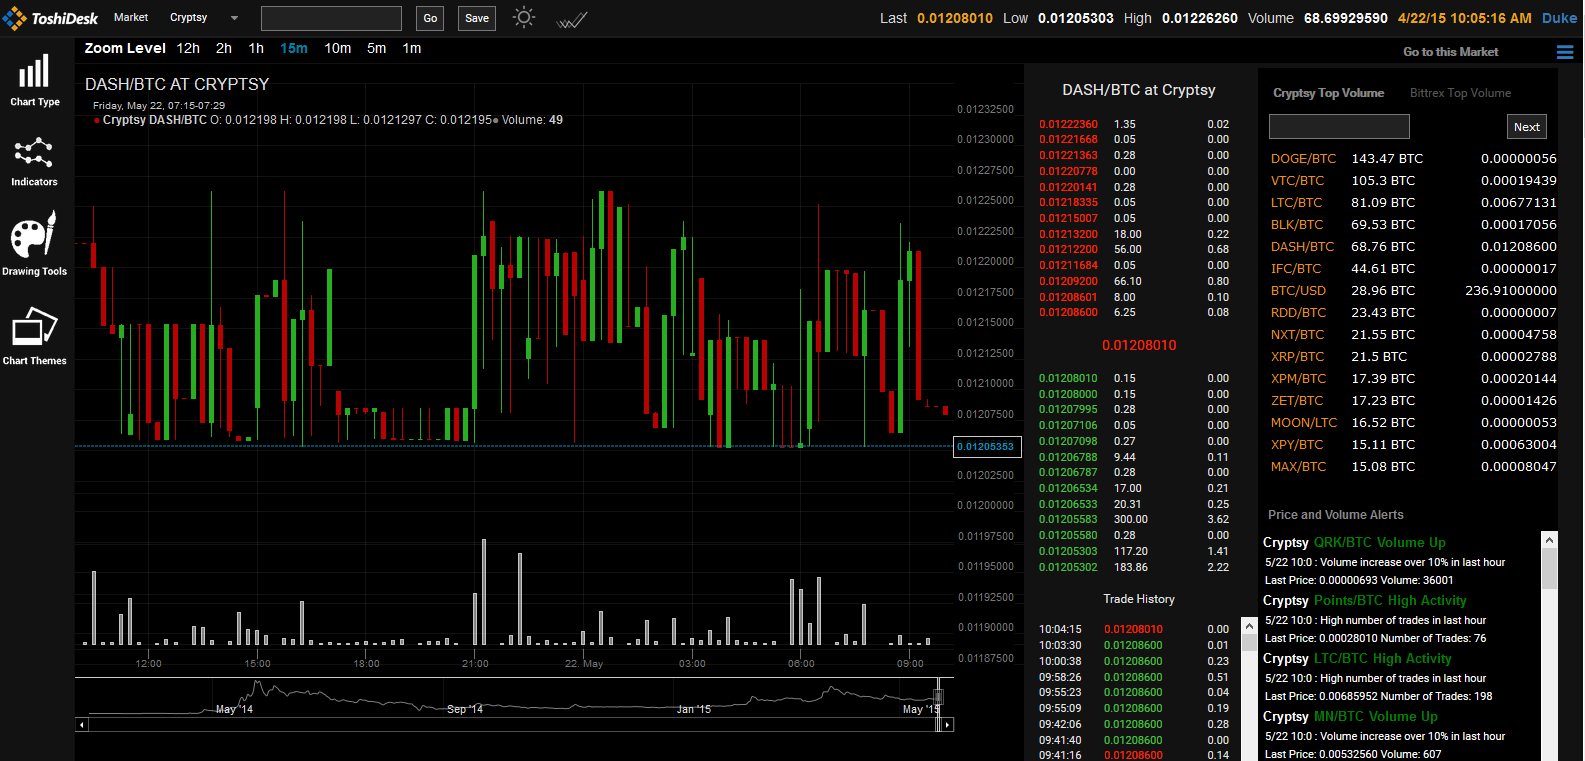Click the checkmark line chart icon

point(572,19)
